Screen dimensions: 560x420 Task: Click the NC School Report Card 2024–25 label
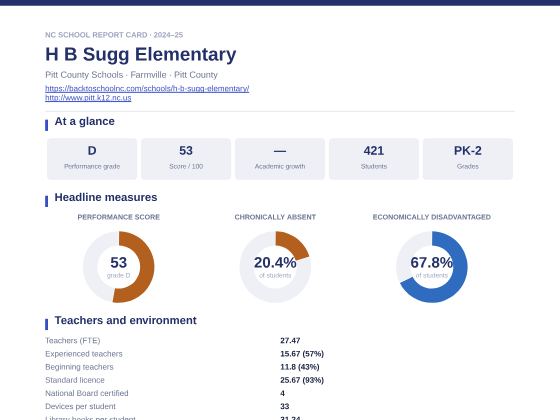[114, 35]
